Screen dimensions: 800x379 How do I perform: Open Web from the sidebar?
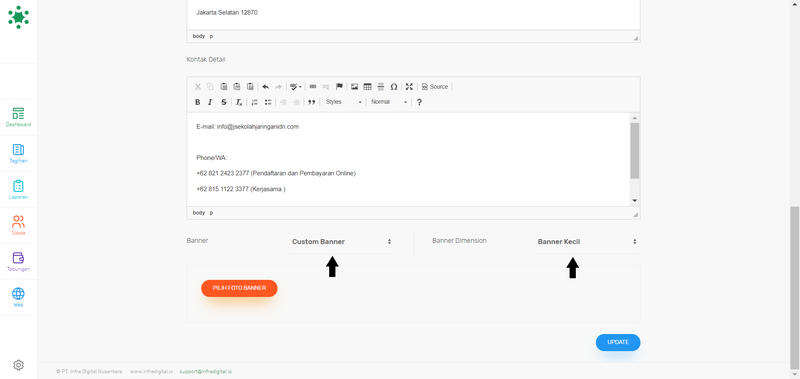(18, 298)
